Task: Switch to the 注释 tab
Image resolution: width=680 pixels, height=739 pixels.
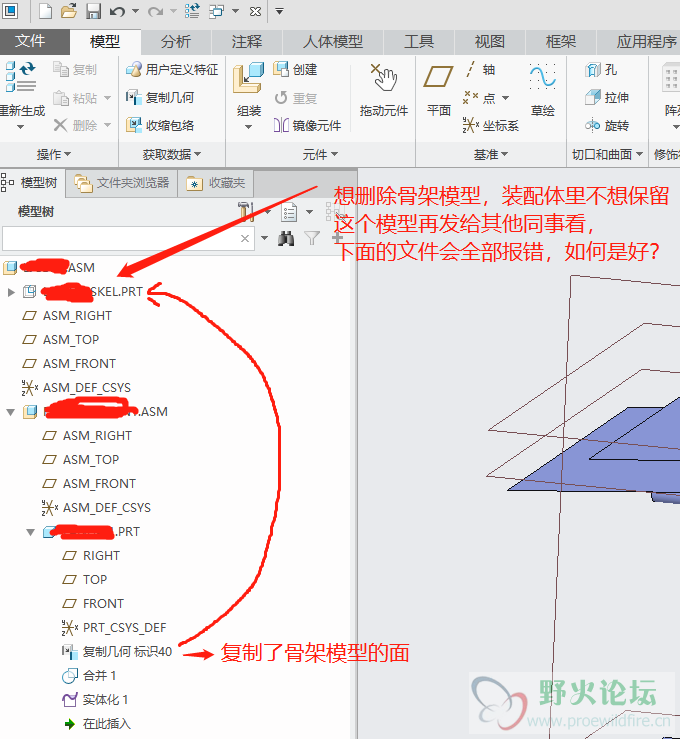Action: coord(246,41)
